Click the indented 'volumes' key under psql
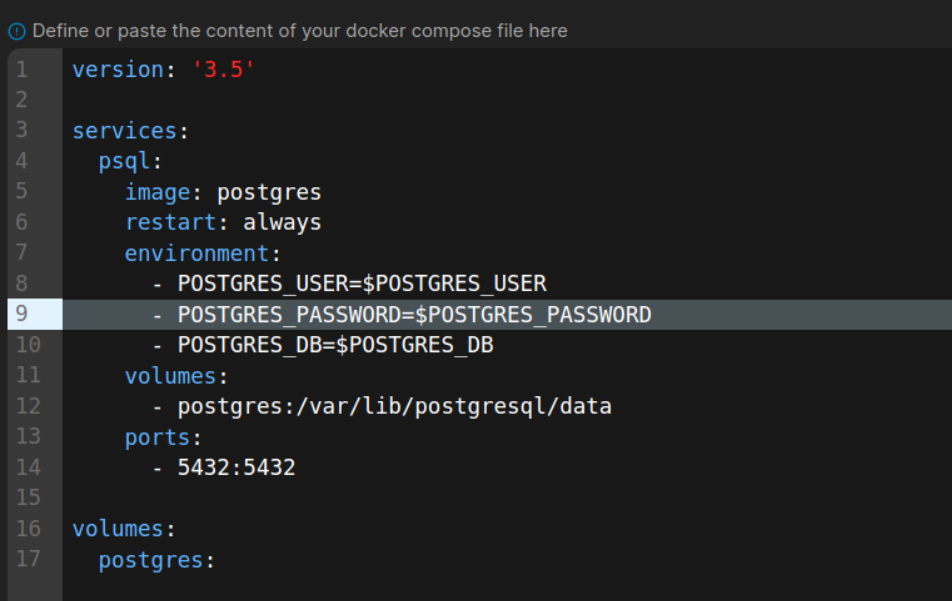Viewport: 952px width, 601px height. (x=170, y=376)
